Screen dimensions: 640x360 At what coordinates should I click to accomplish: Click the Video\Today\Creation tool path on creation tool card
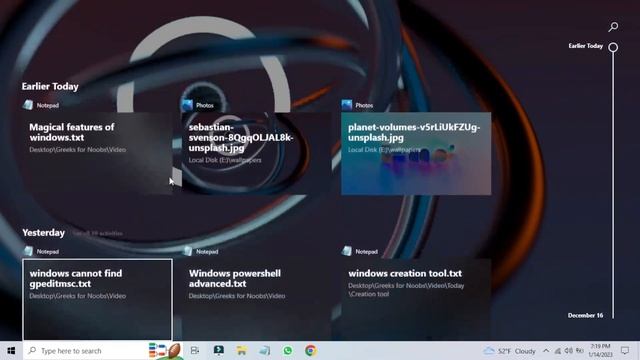[406, 290]
